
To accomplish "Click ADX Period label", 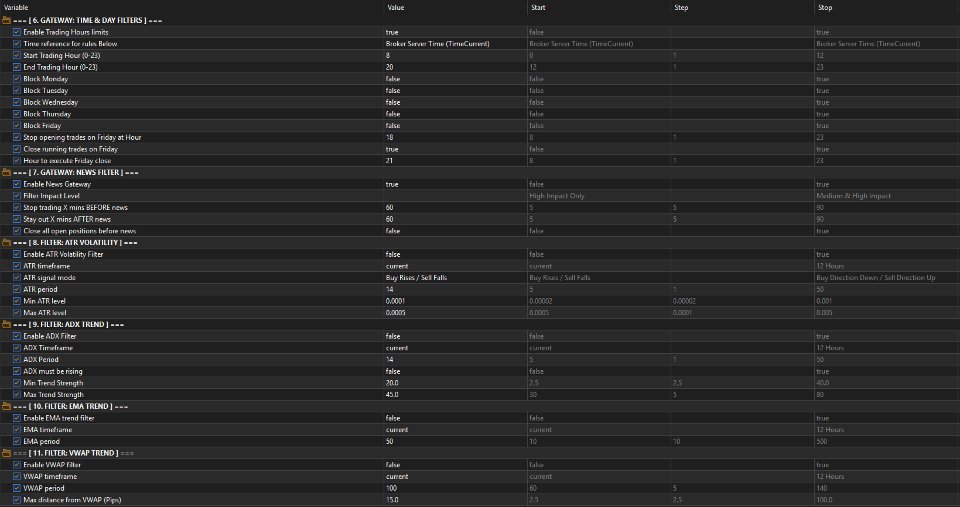I will (41, 359).
